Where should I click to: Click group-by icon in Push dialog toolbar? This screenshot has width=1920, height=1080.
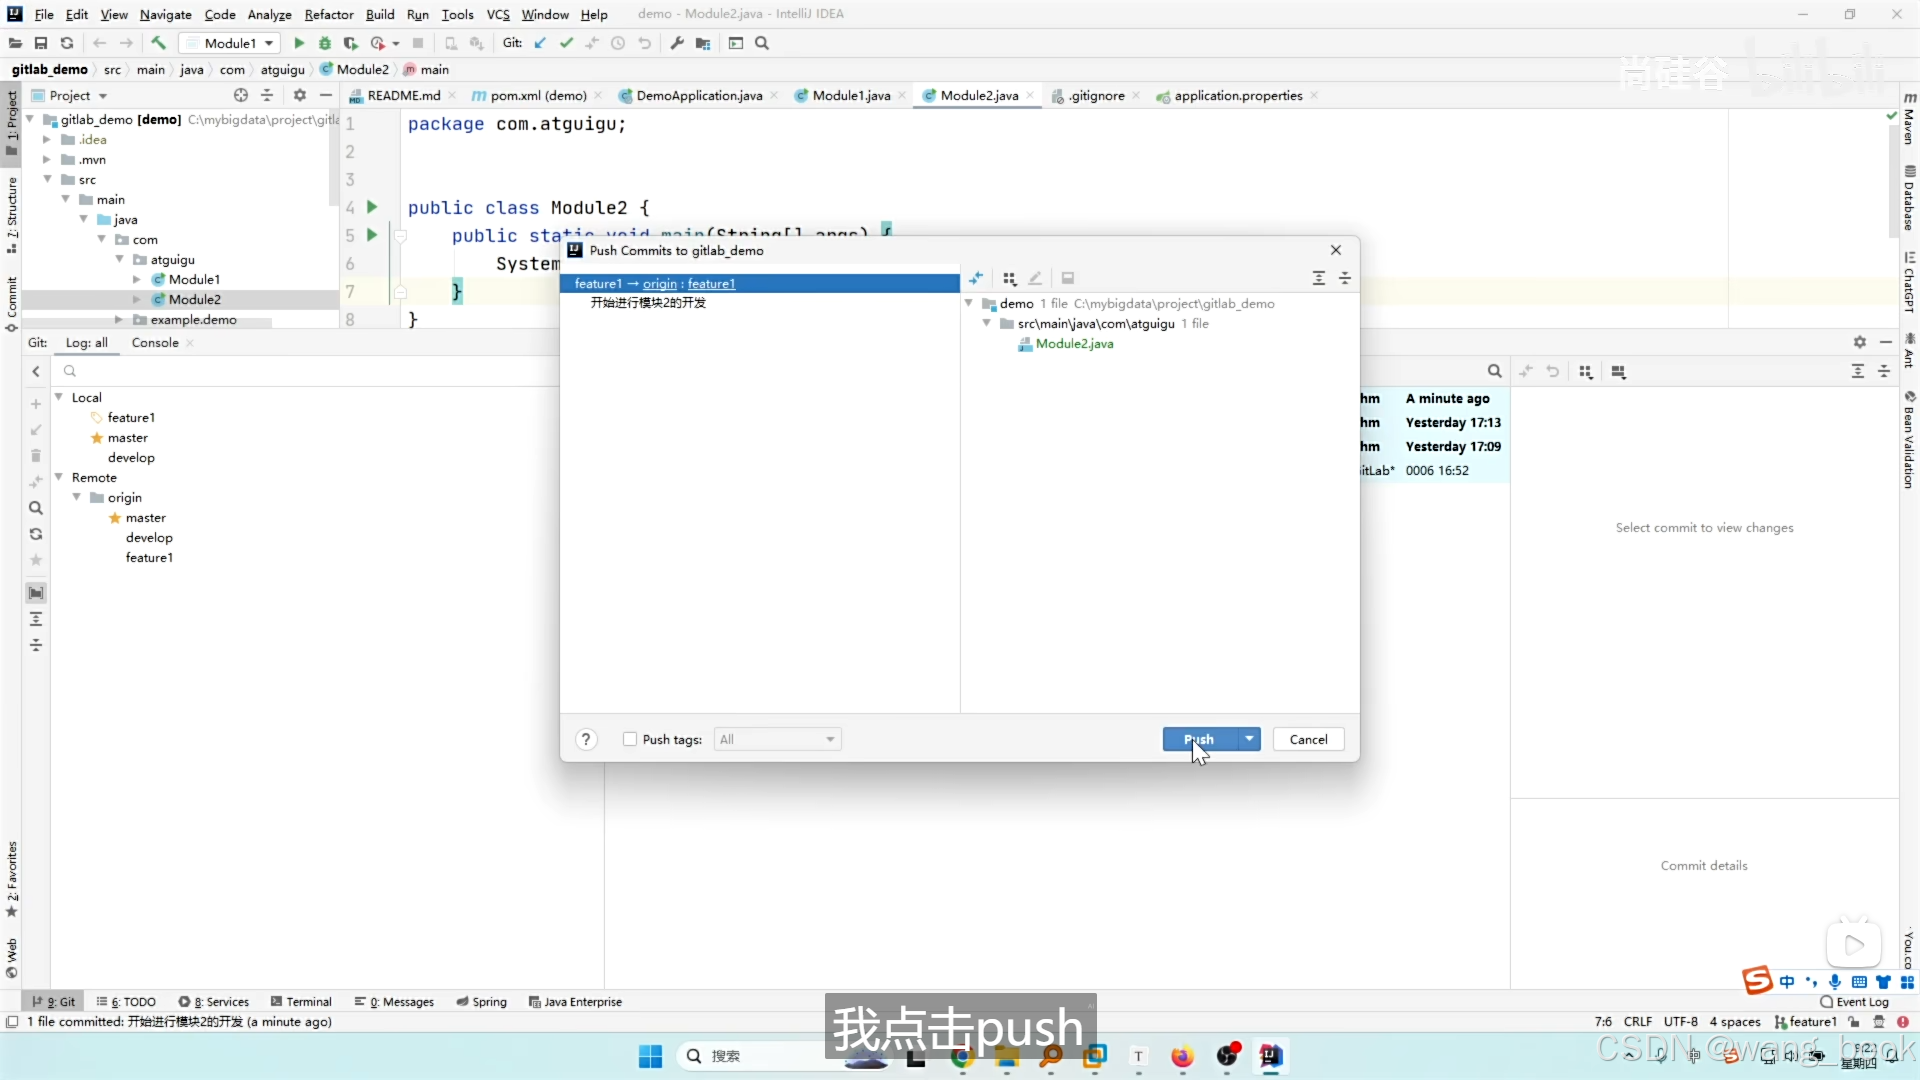tap(1010, 278)
